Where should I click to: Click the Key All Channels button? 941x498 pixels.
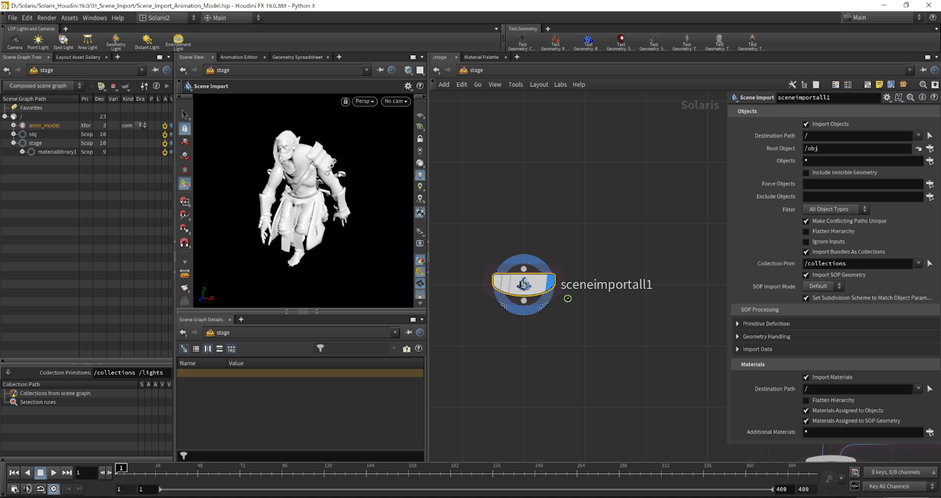coord(889,486)
